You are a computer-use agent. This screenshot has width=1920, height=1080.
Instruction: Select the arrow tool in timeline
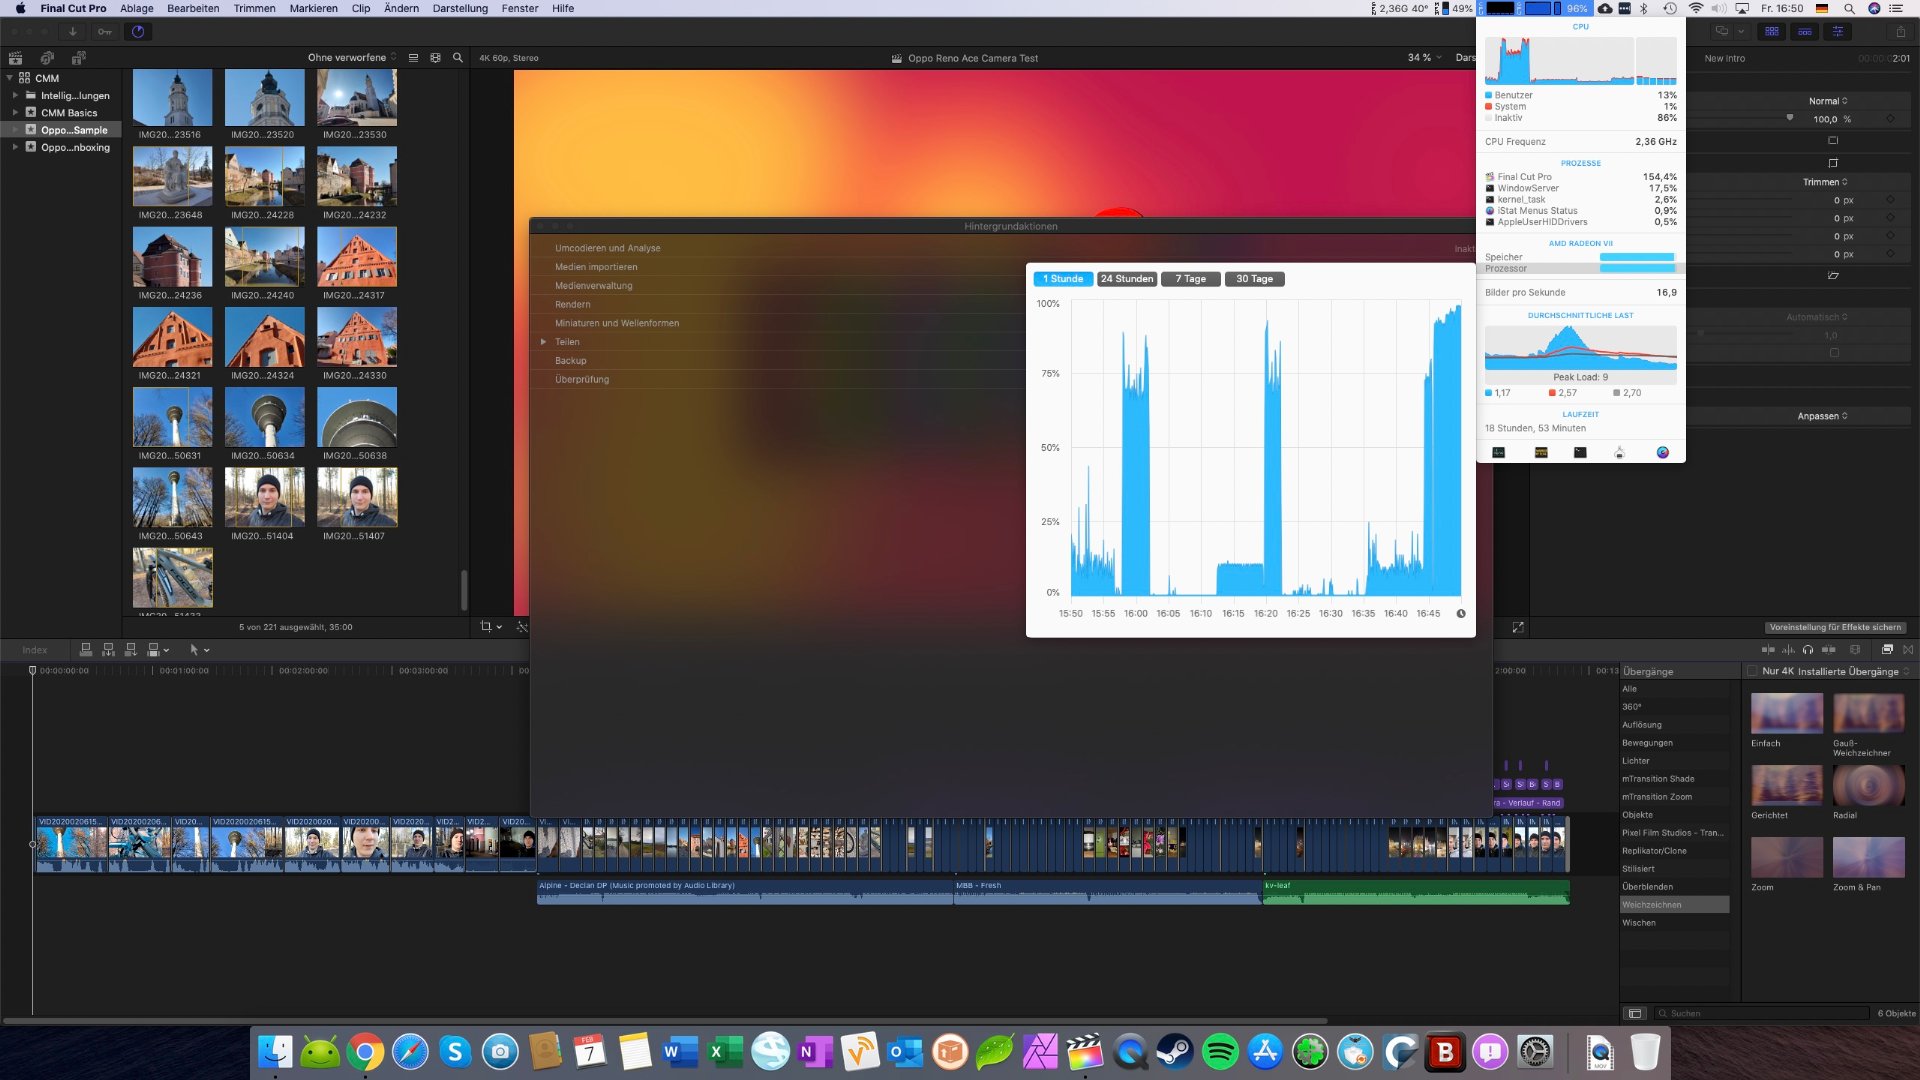pos(194,650)
